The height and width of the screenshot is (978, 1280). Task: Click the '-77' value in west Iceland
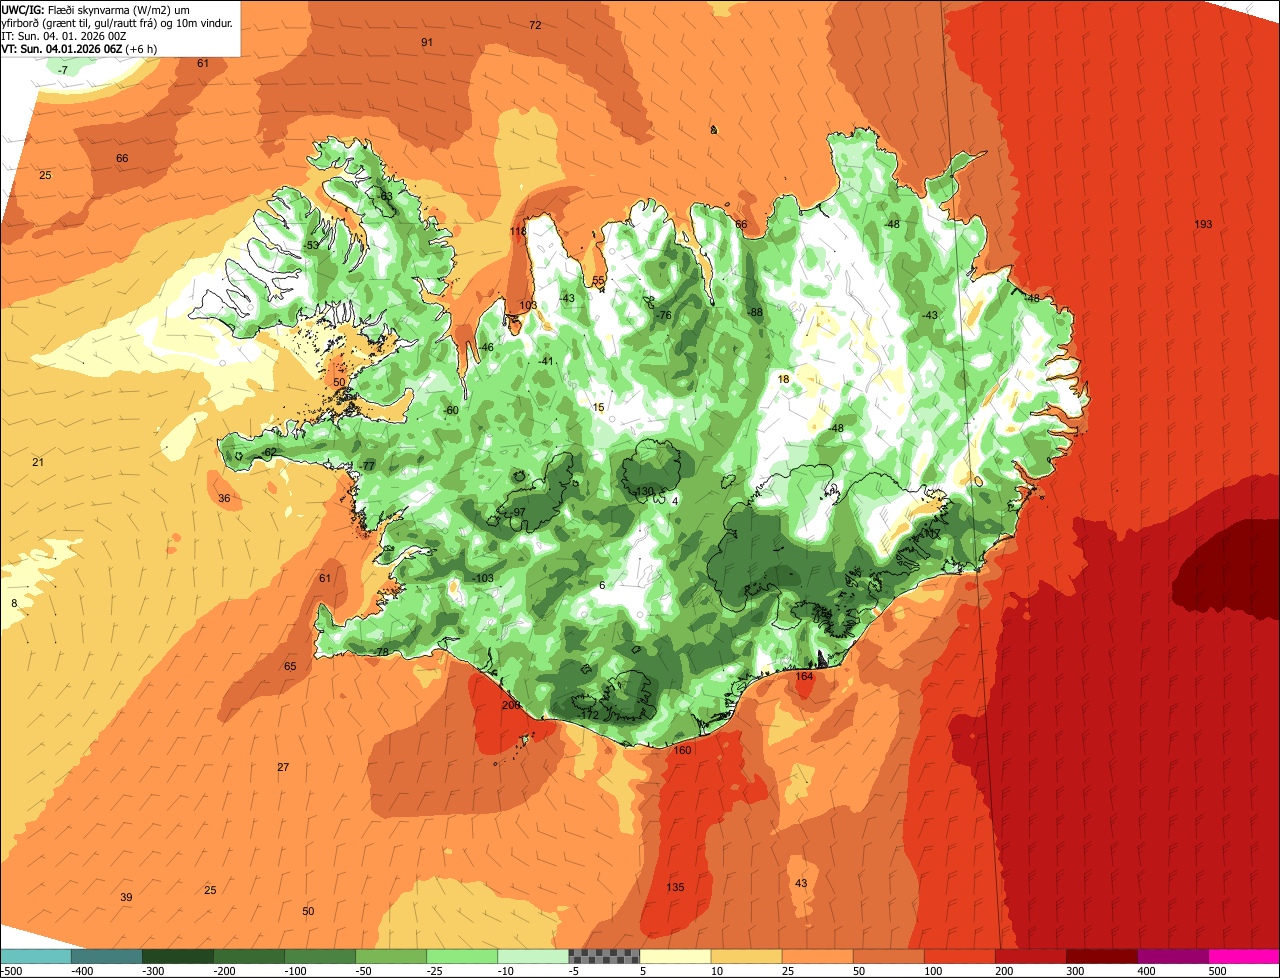point(367,466)
